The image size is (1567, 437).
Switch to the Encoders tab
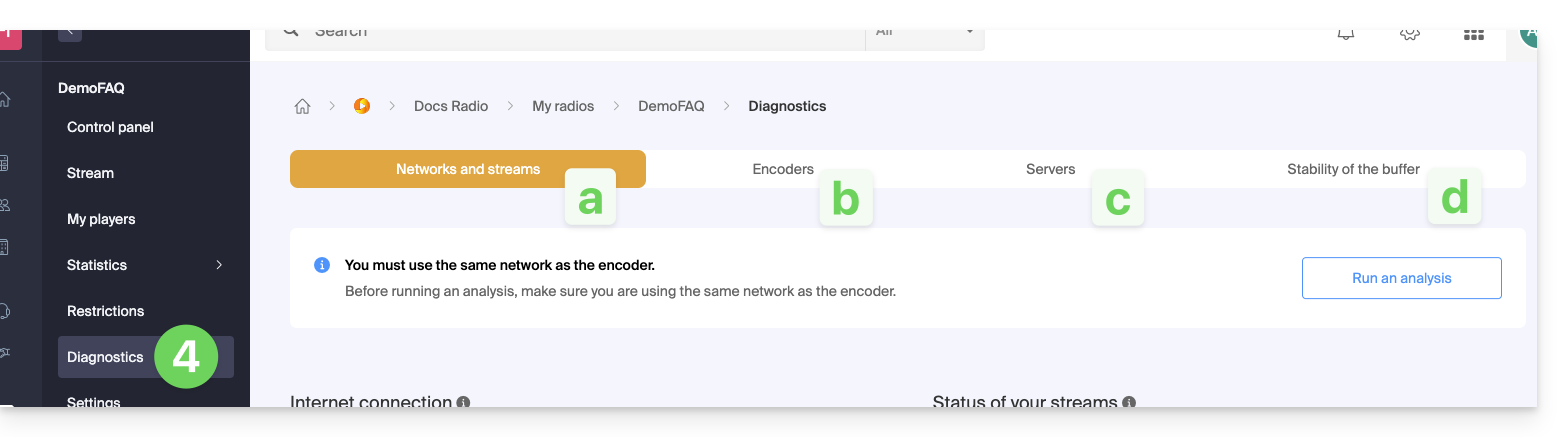tap(783, 169)
